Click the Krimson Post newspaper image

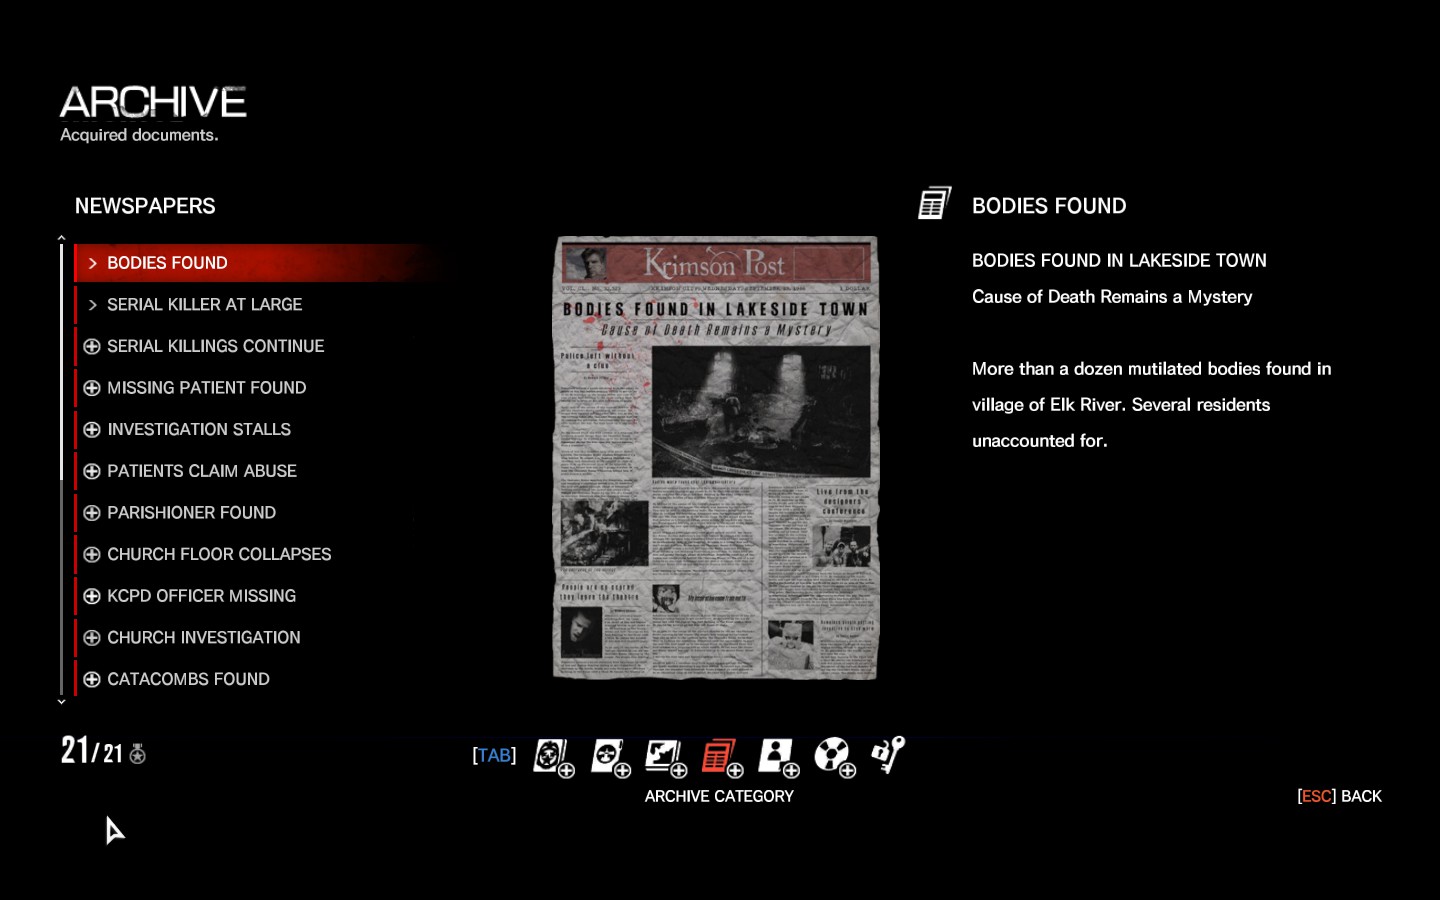[715, 458]
